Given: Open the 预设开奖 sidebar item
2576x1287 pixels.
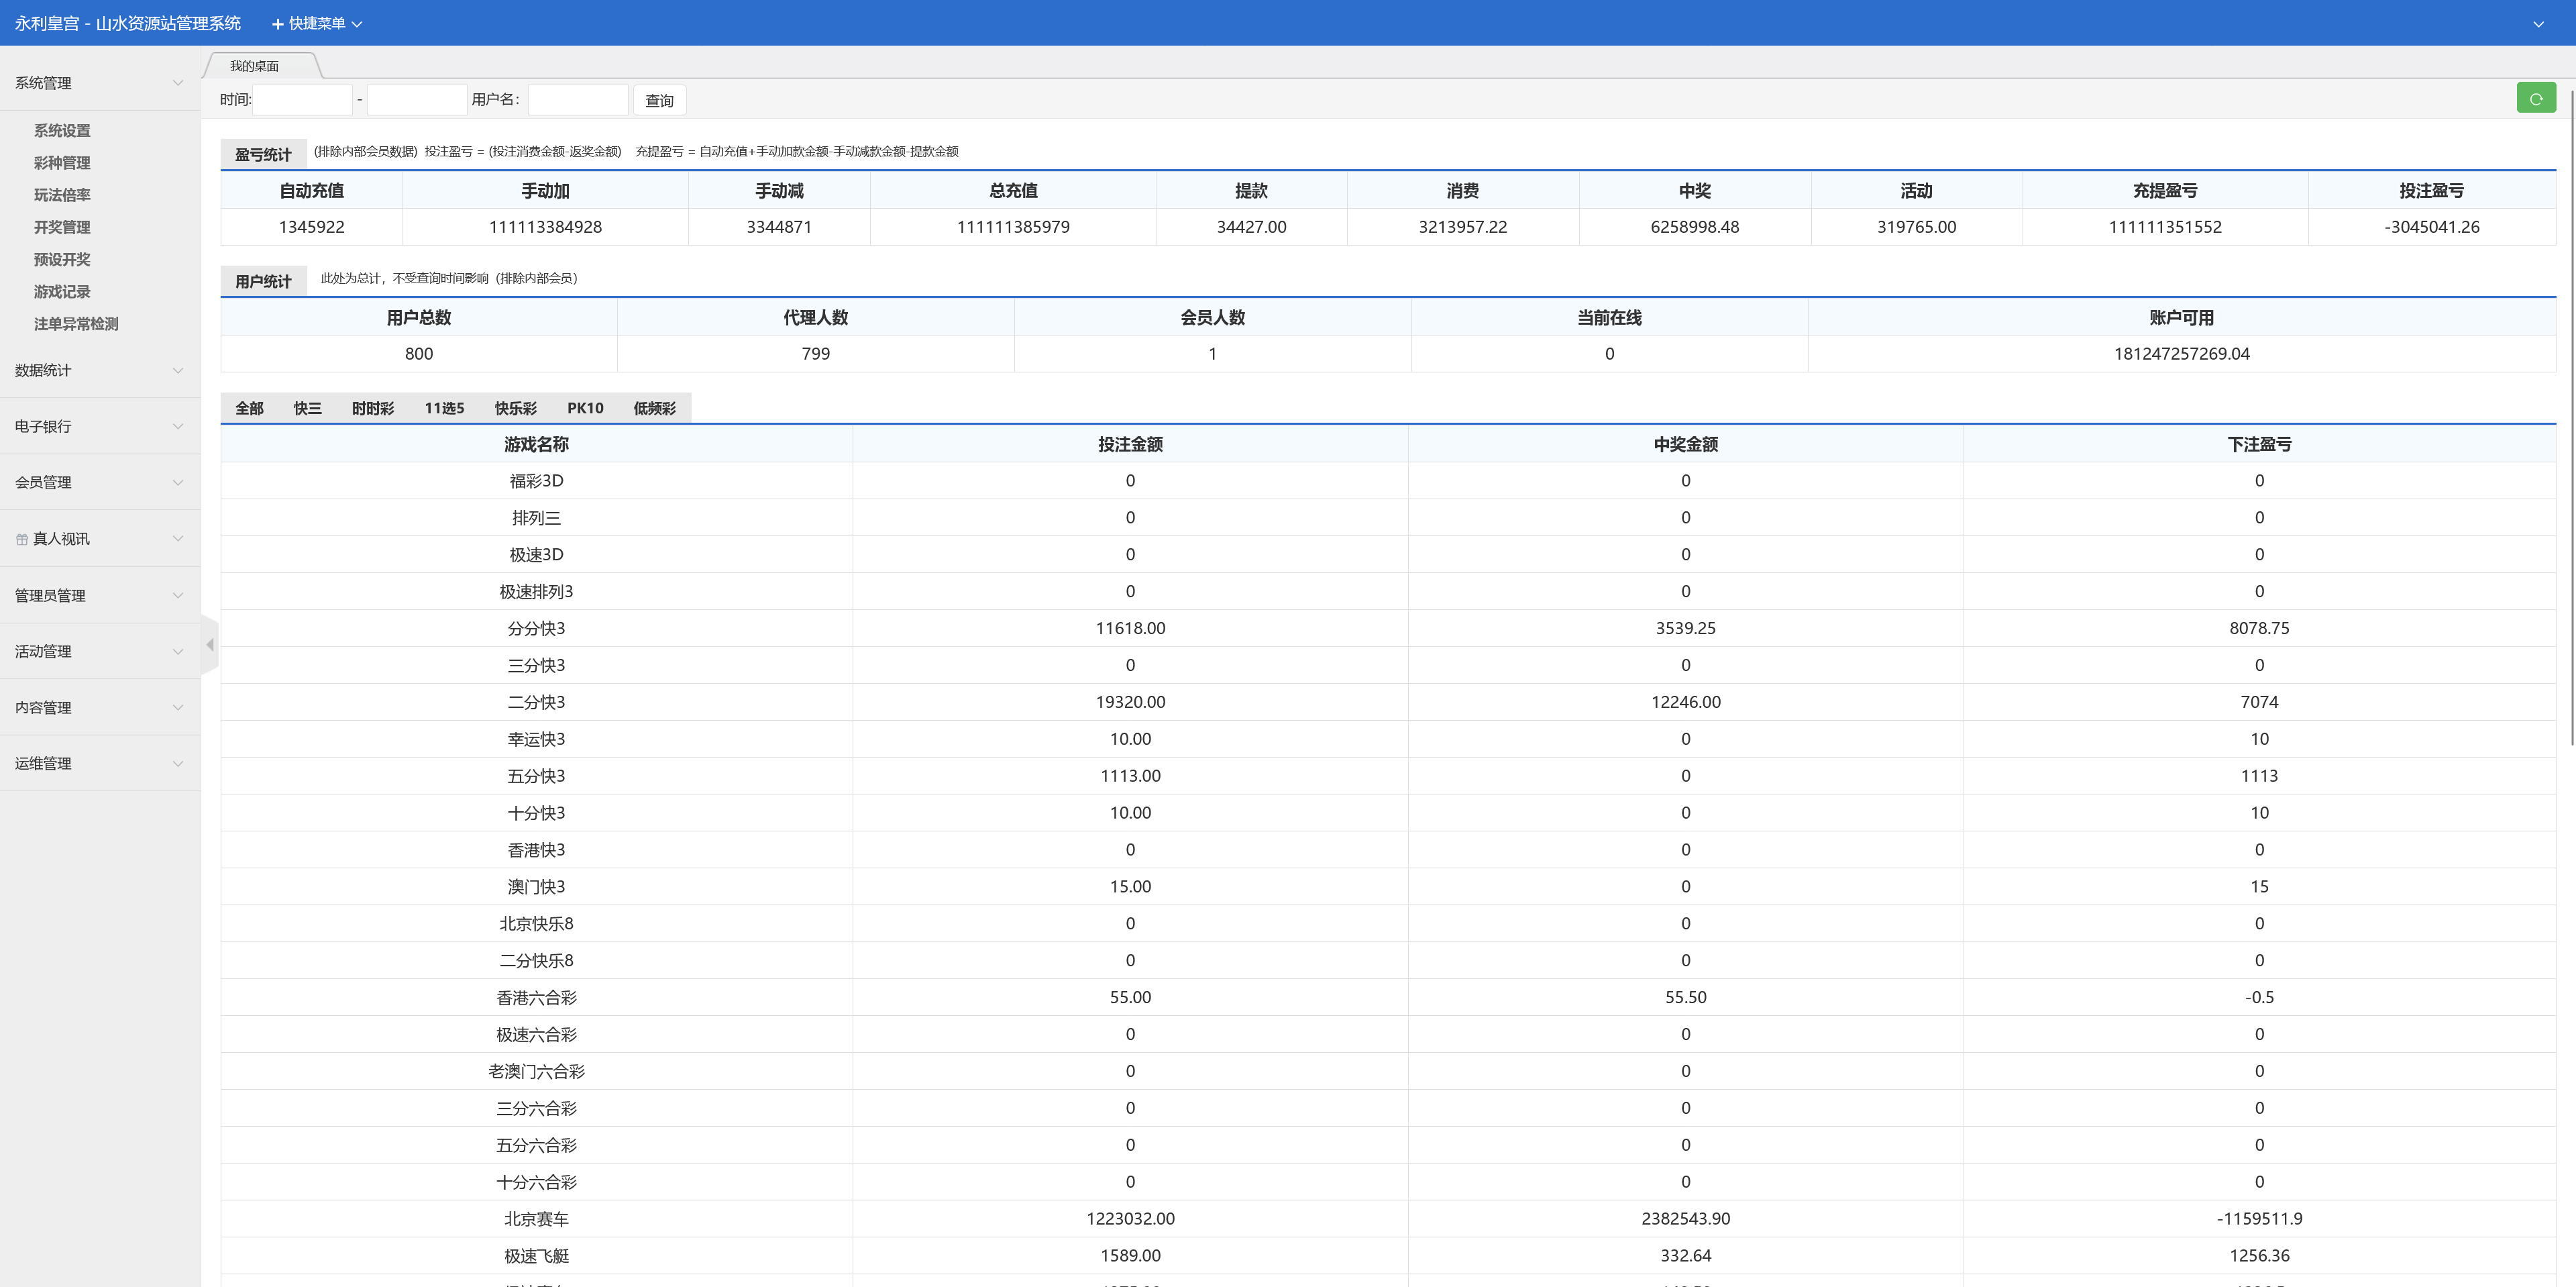Looking at the screenshot, I should click(62, 260).
